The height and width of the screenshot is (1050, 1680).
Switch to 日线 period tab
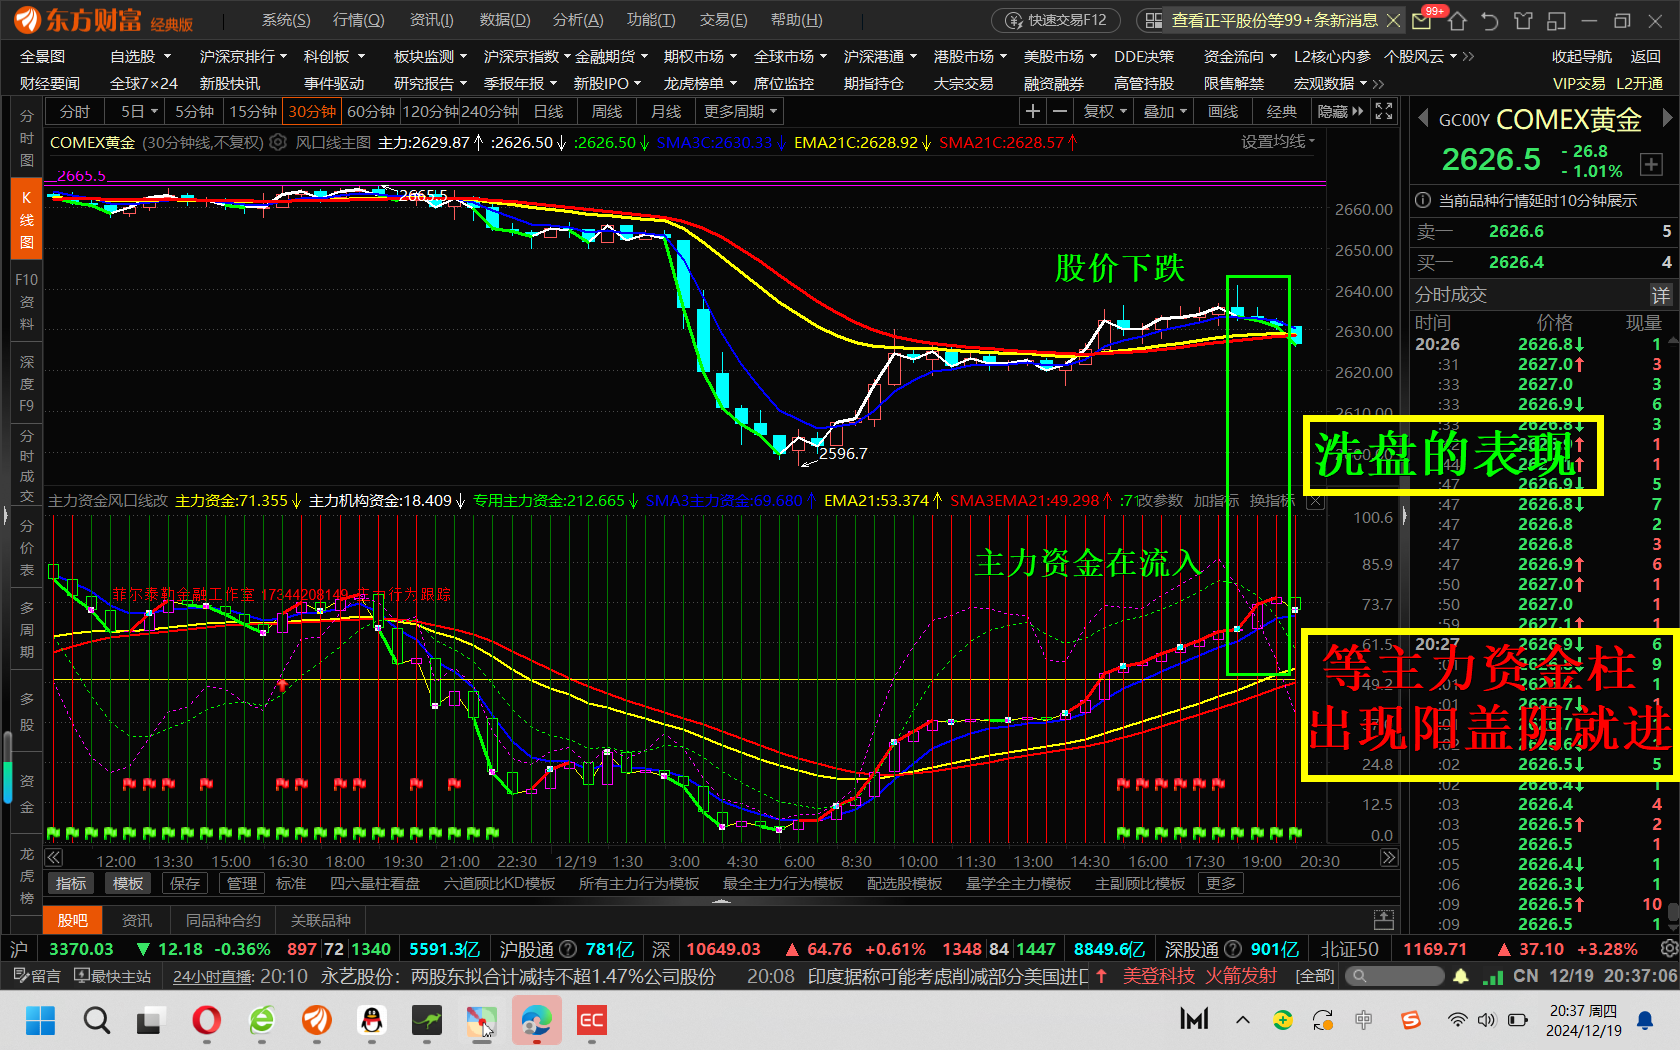548,111
